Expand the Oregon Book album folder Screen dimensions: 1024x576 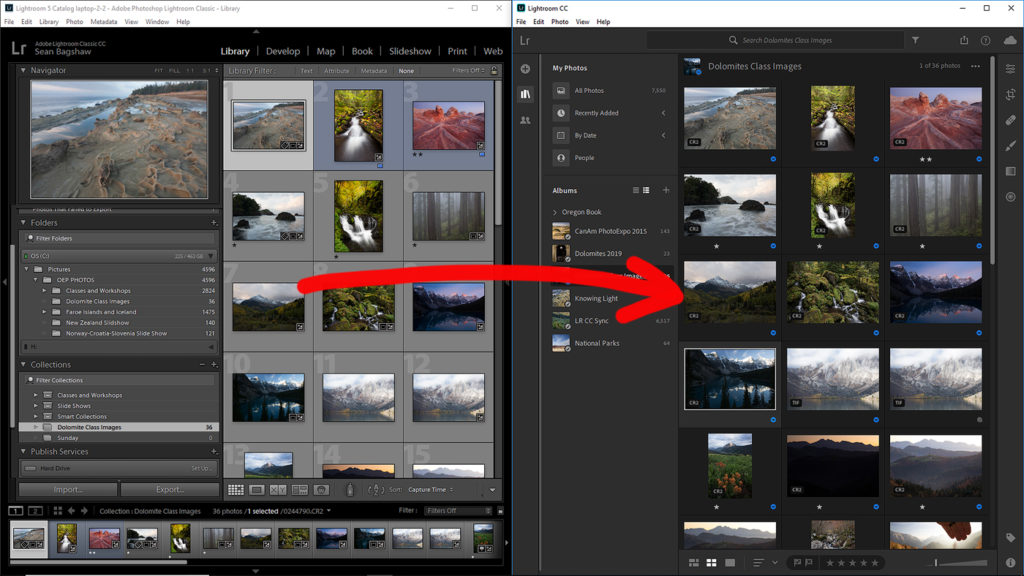[x=555, y=212]
